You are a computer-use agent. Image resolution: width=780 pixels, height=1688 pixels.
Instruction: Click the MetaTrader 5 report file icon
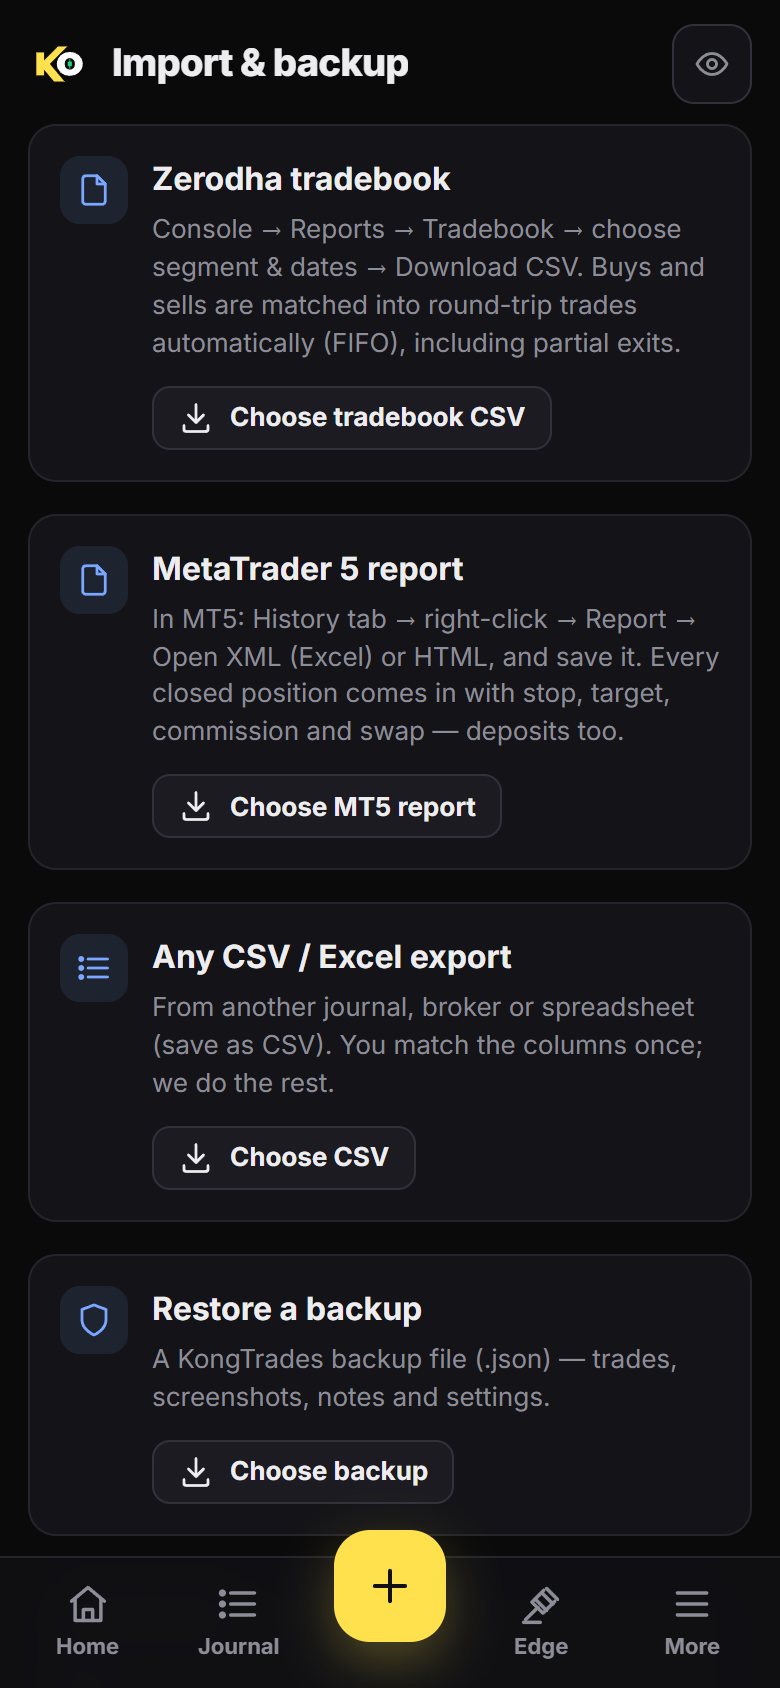tap(94, 580)
